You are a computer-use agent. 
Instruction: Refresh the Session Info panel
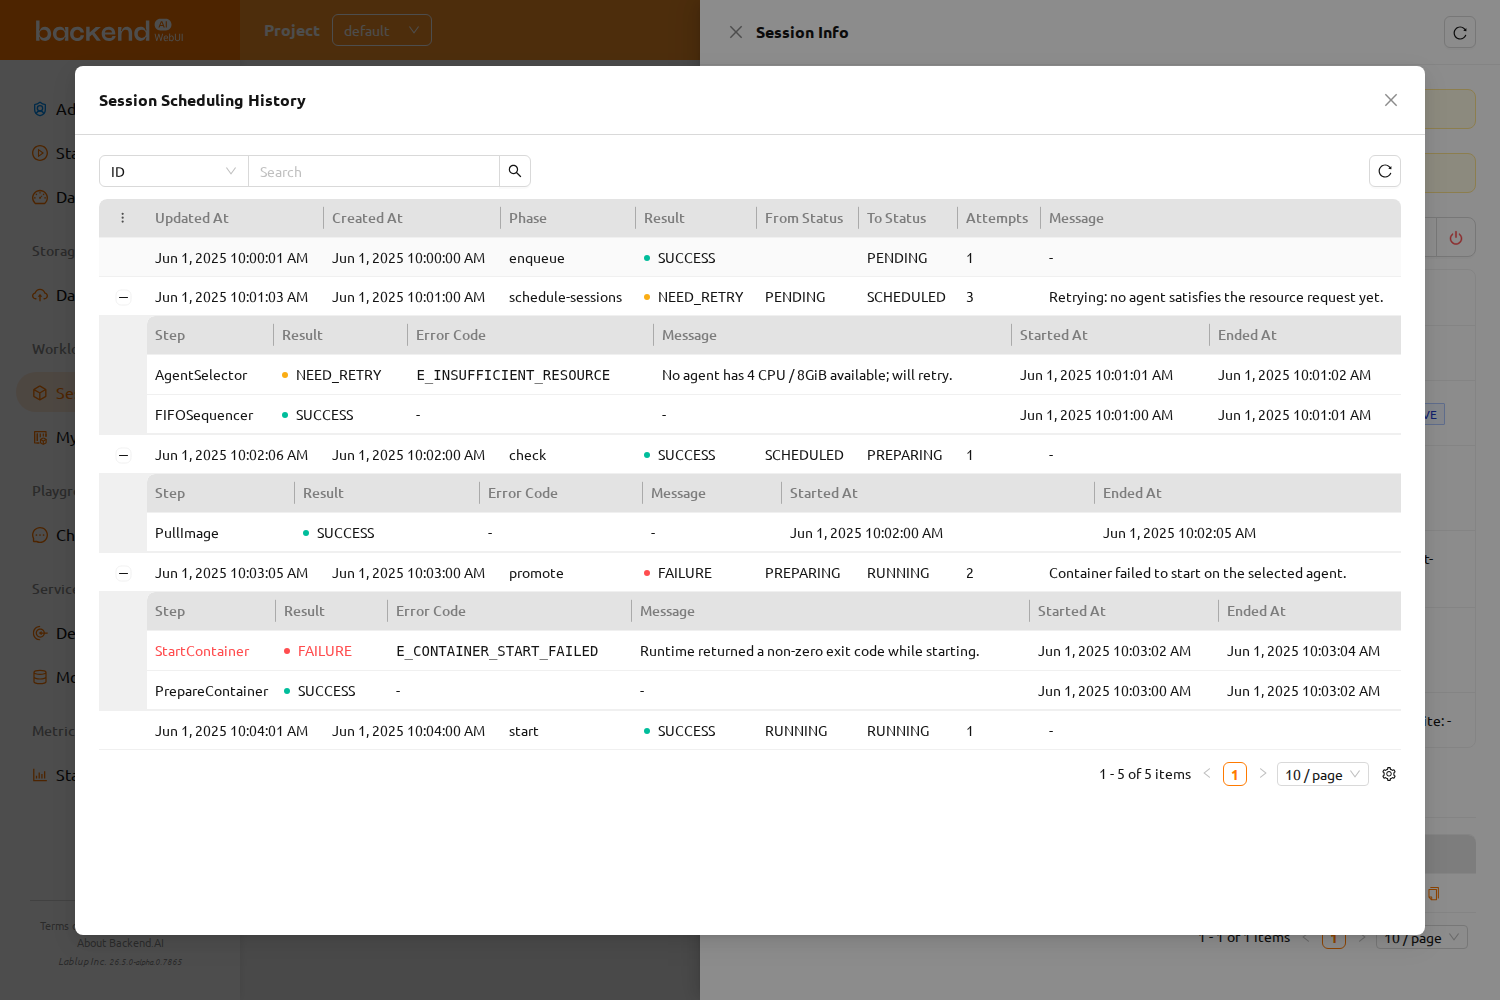1460,33
